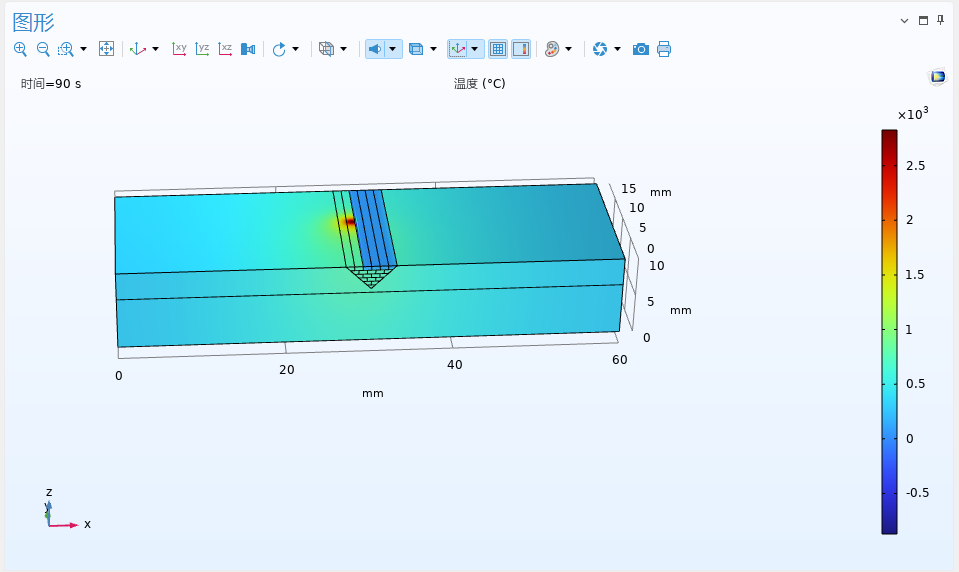
Task: Click the projection box icon
Action: pyautogui.click(x=416, y=49)
